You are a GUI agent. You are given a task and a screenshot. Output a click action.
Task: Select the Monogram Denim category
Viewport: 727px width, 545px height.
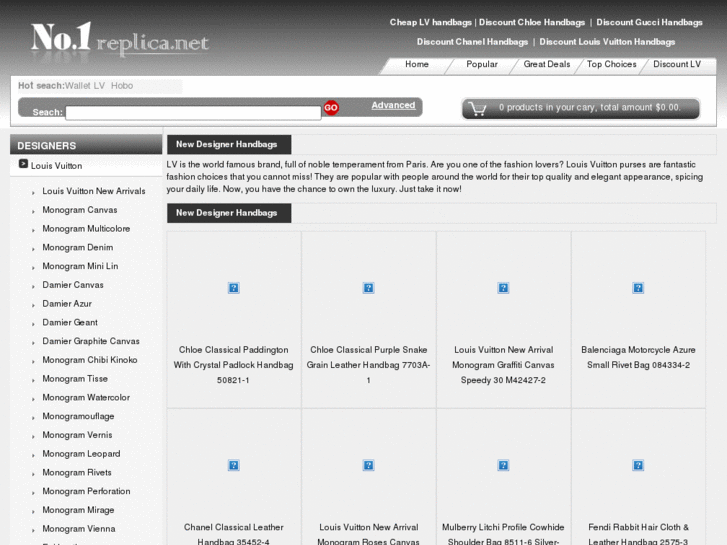coord(77,247)
